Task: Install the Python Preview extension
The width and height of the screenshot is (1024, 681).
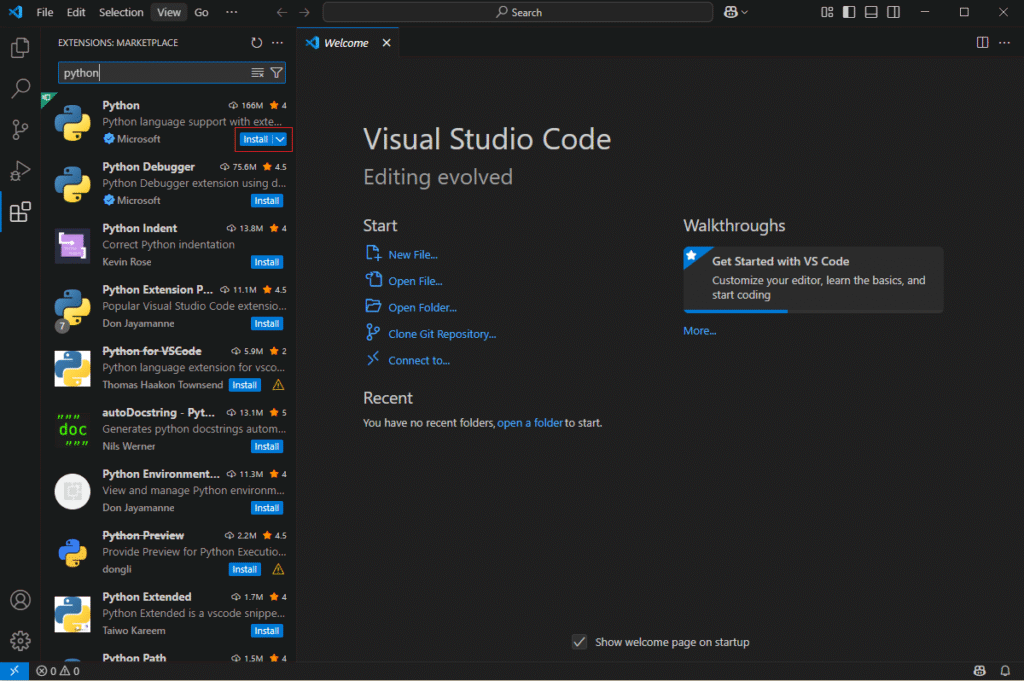Action: 245,569
